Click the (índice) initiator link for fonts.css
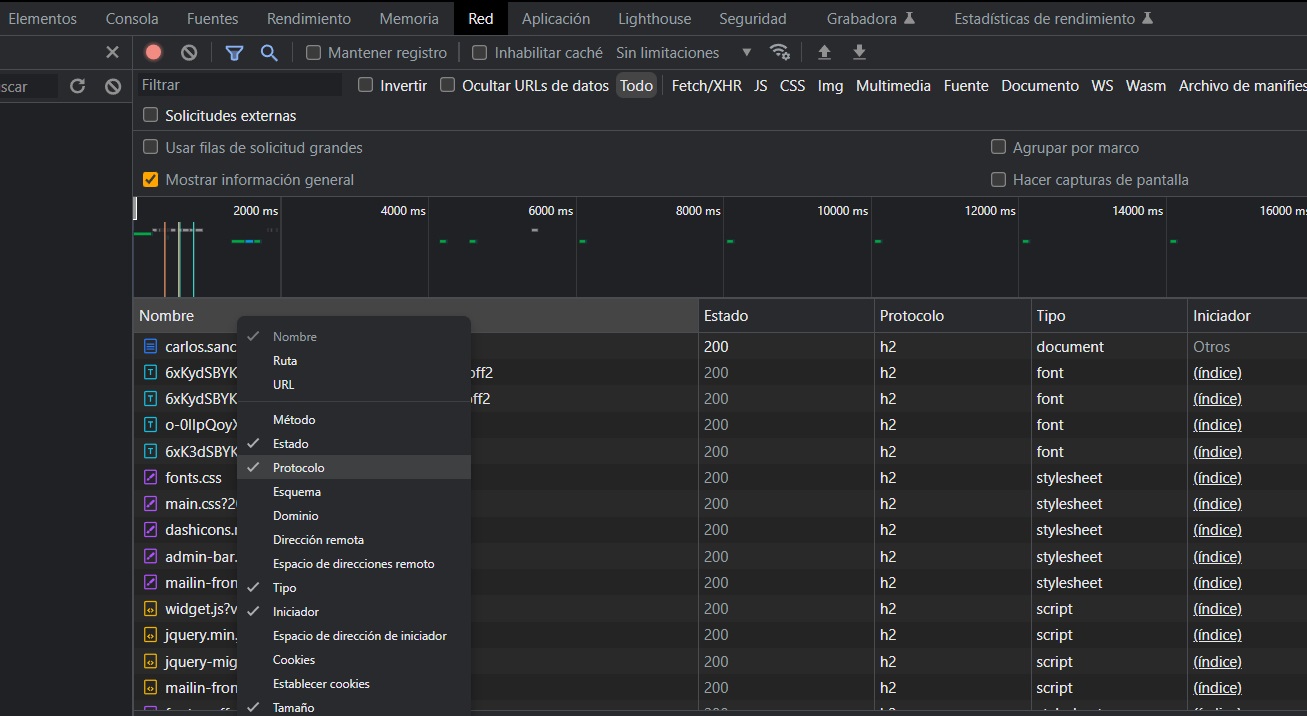Screen dimensions: 1307x716 tap(1217, 478)
